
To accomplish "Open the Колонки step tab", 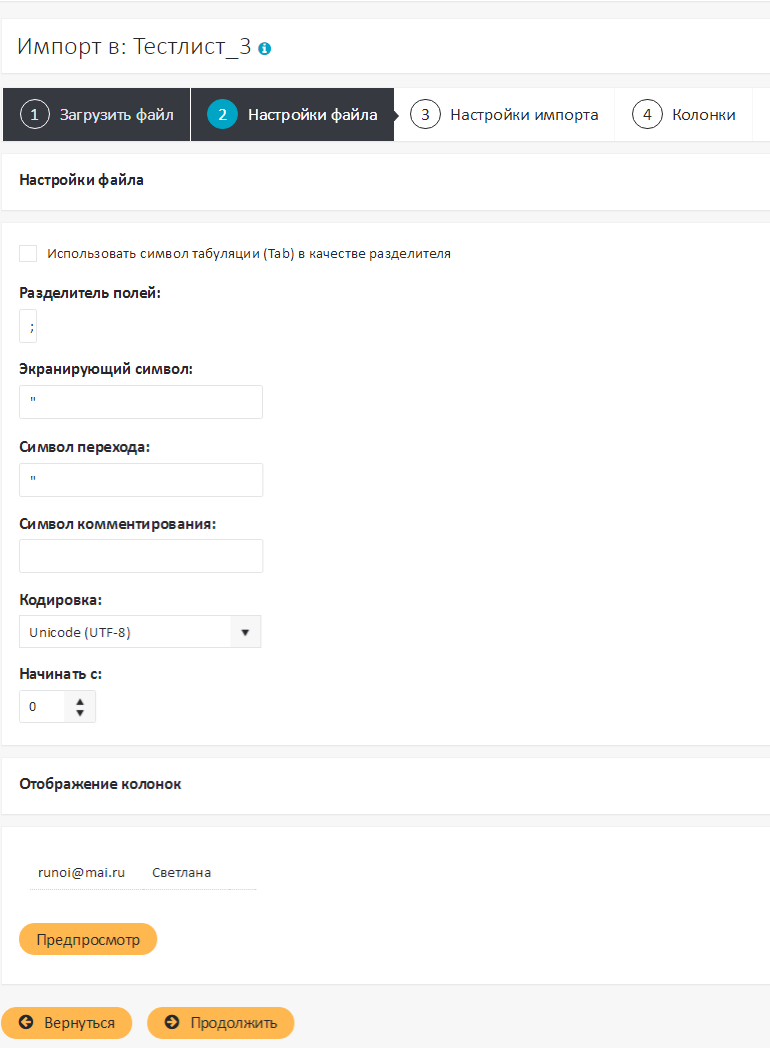I will [x=703, y=115].
